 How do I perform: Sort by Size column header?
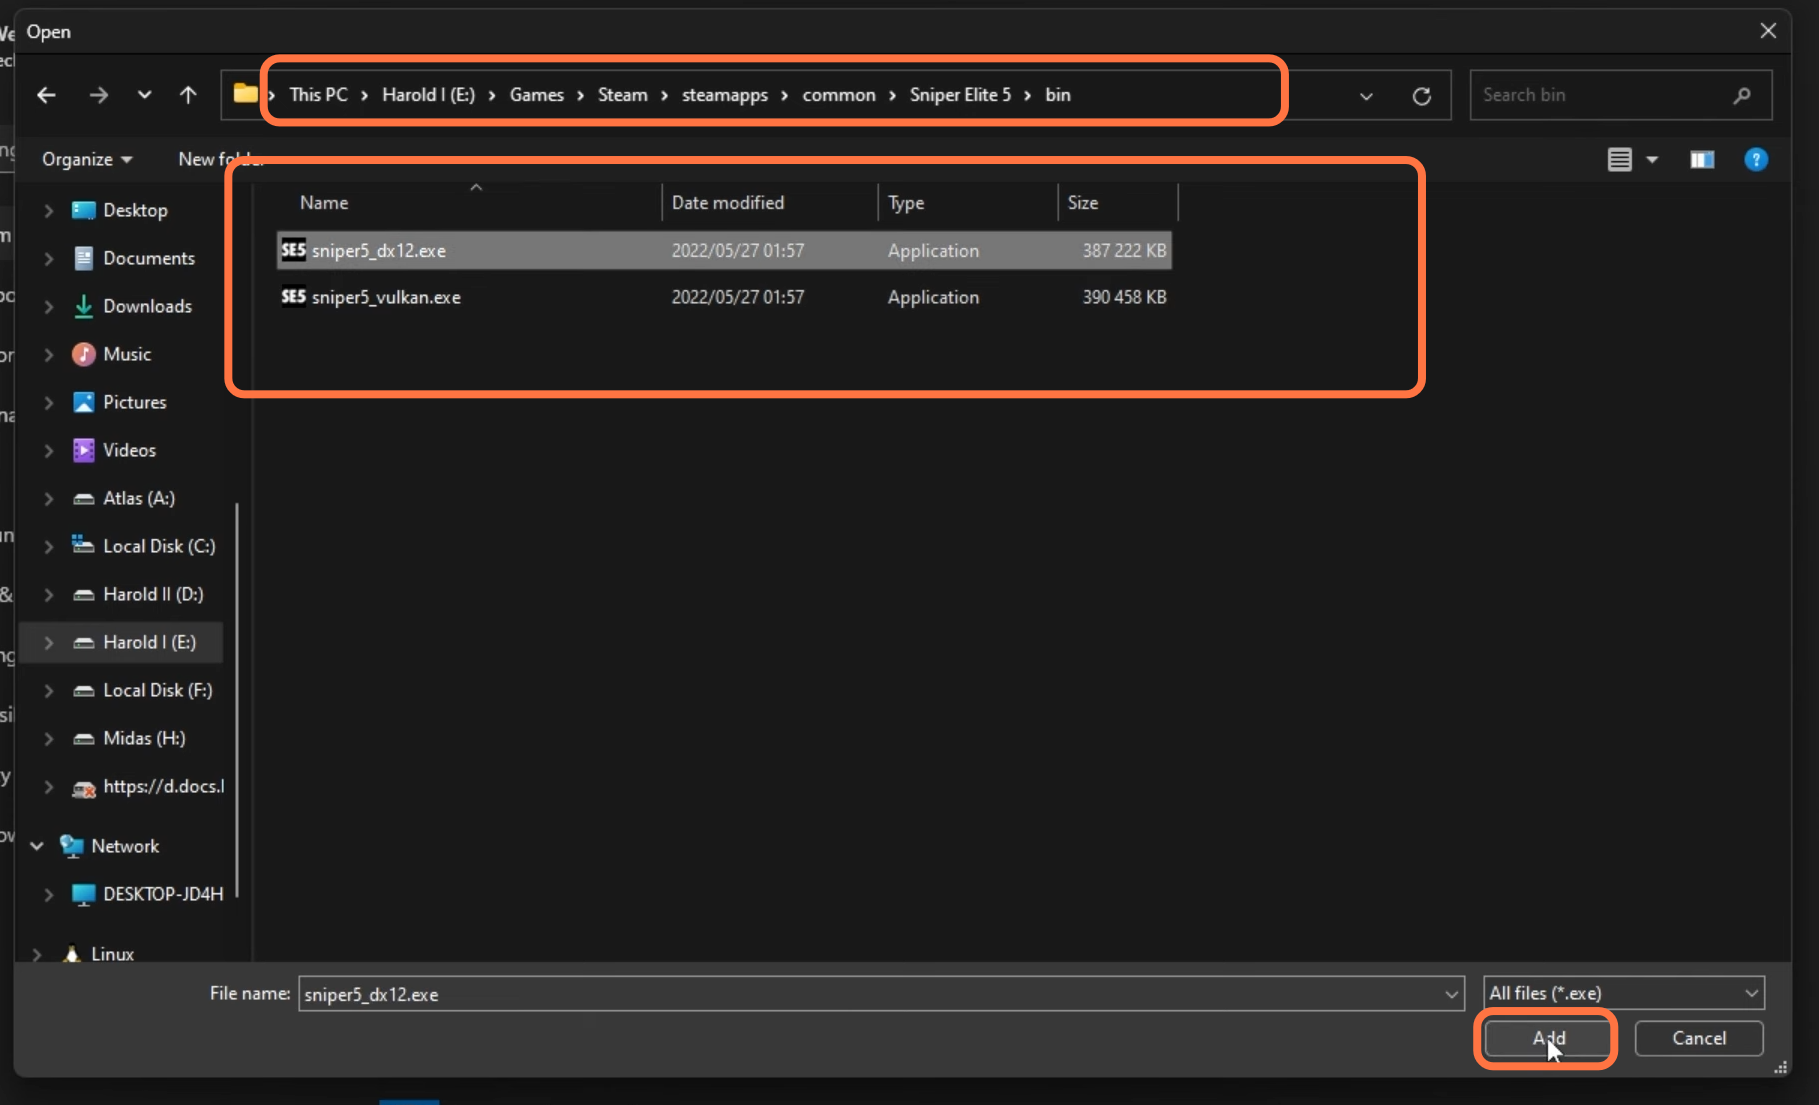1082,203
